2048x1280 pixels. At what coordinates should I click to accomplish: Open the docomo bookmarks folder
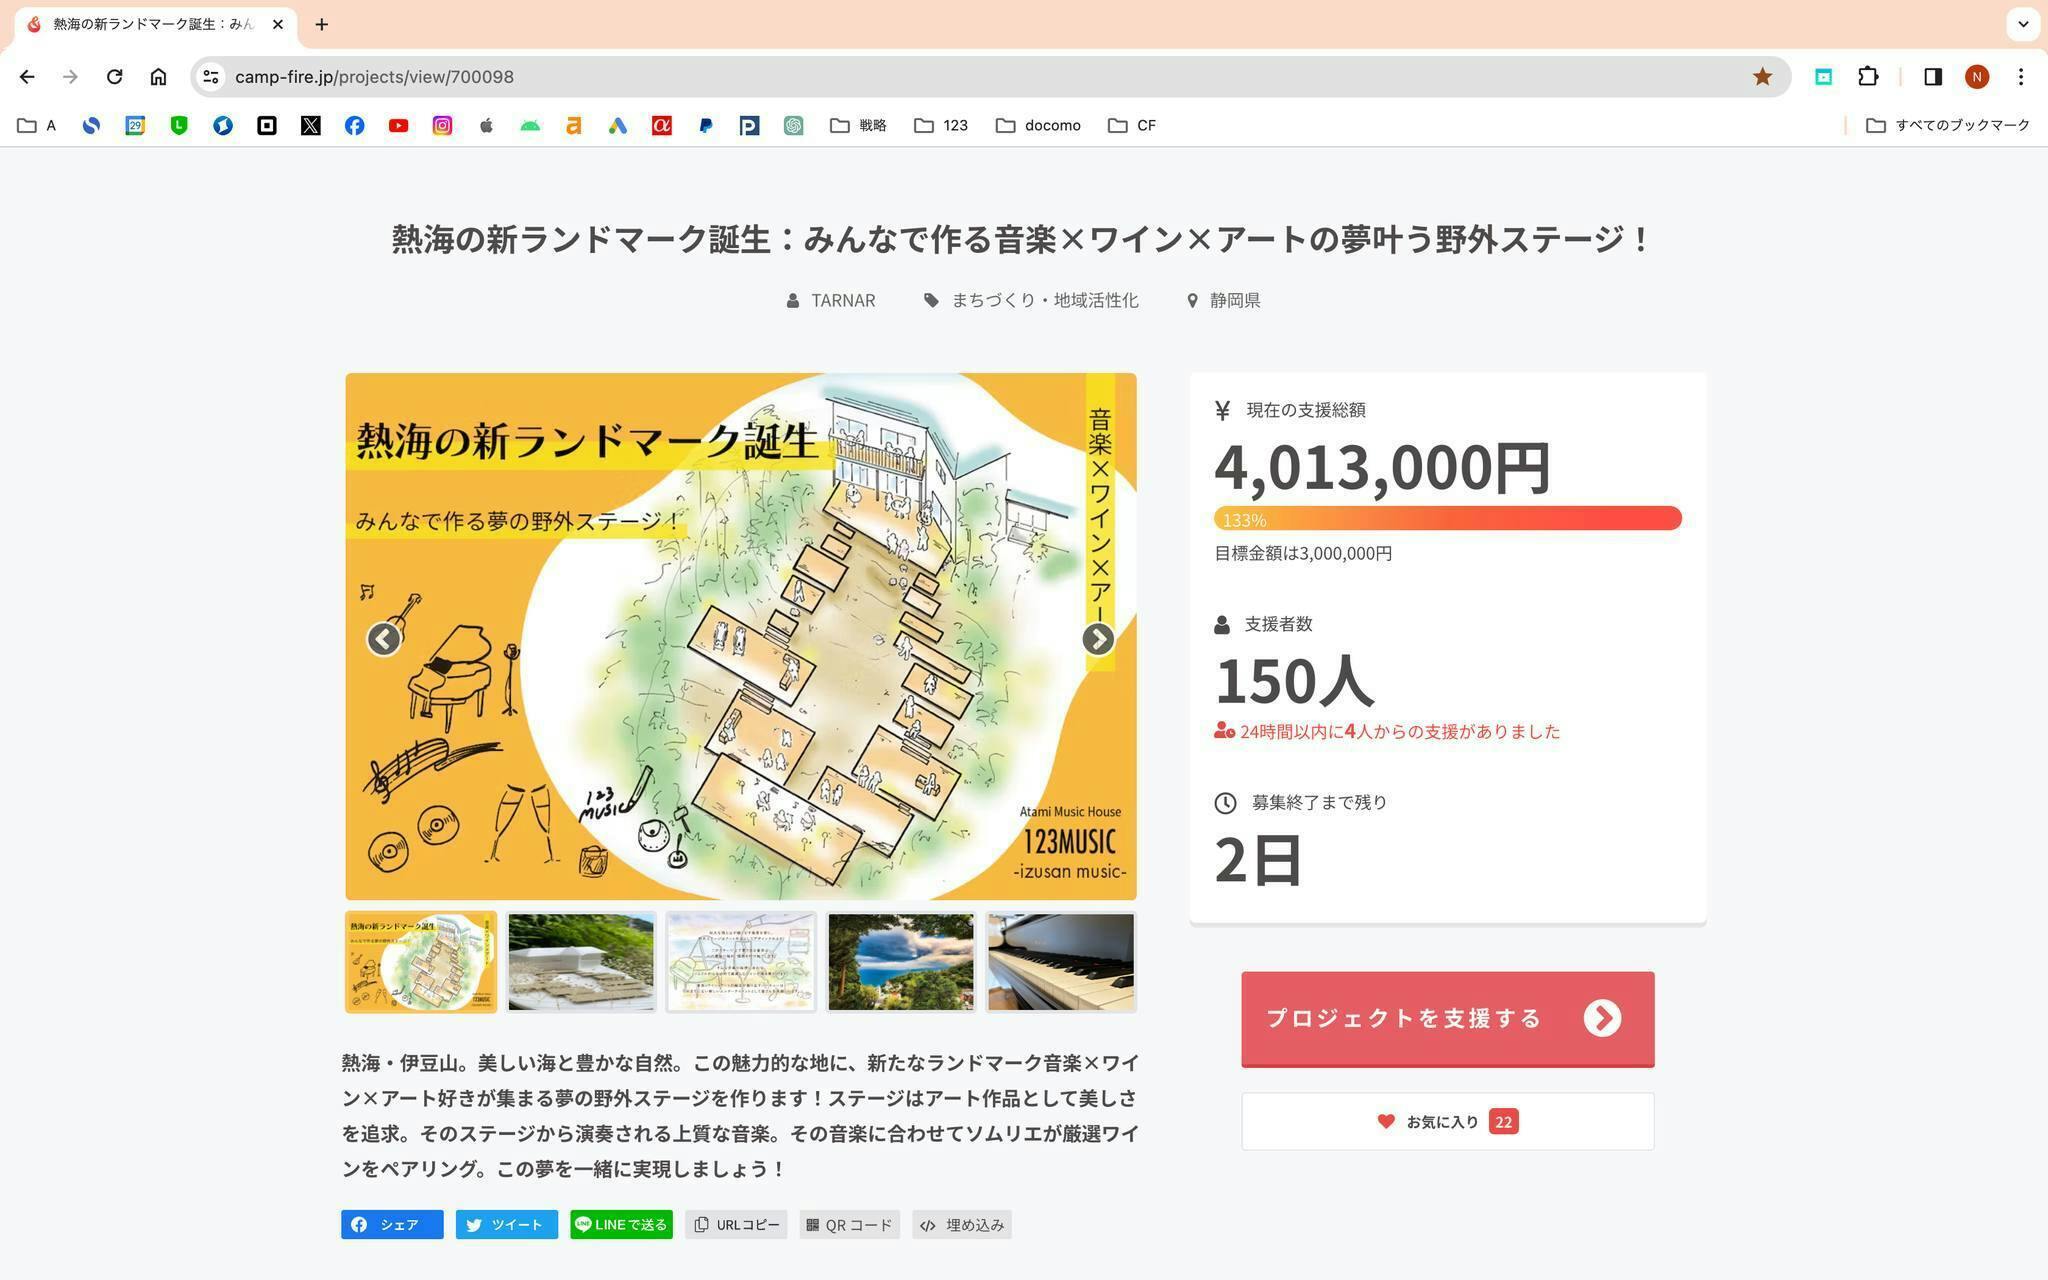(1038, 125)
